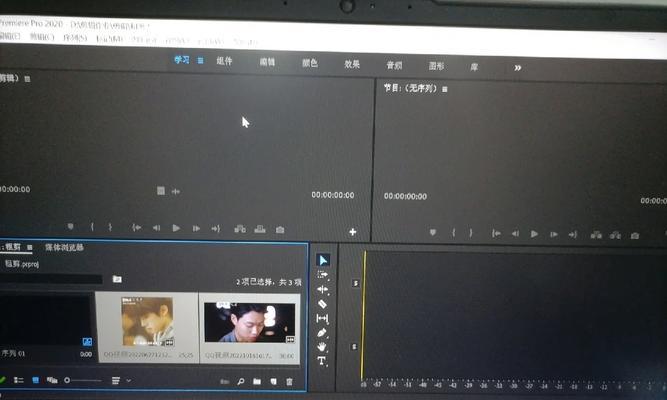The height and width of the screenshot is (400, 667).
Task: Go to Out point in Program monitor
Action: click(x=573, y=234)
